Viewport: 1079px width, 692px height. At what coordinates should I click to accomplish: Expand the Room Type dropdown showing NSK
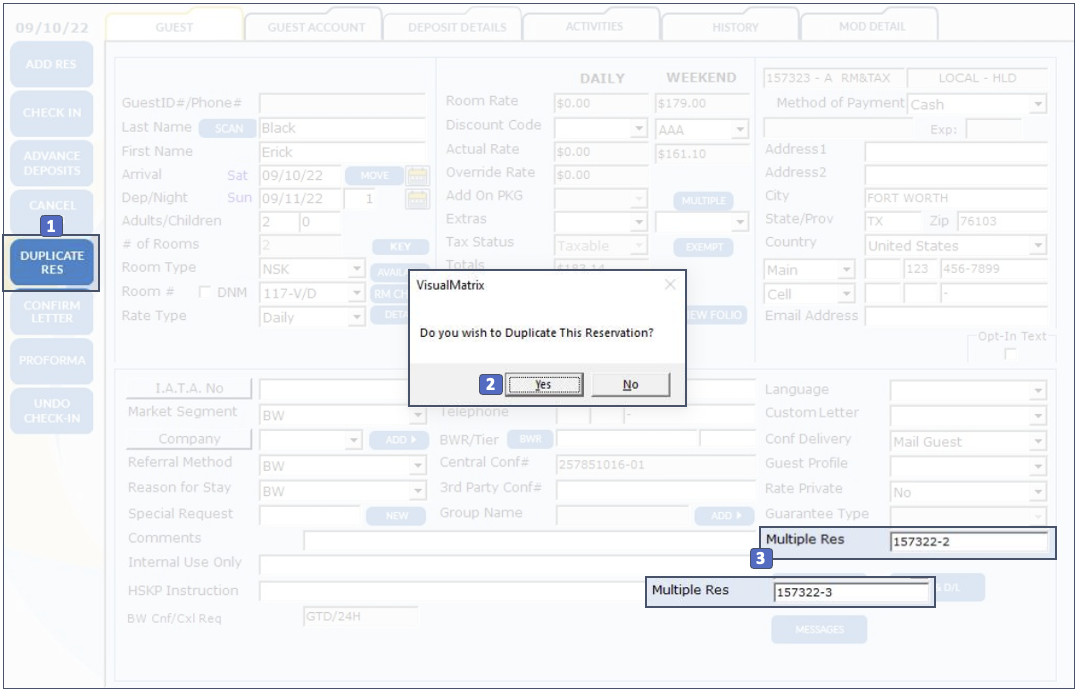point(357,269)
